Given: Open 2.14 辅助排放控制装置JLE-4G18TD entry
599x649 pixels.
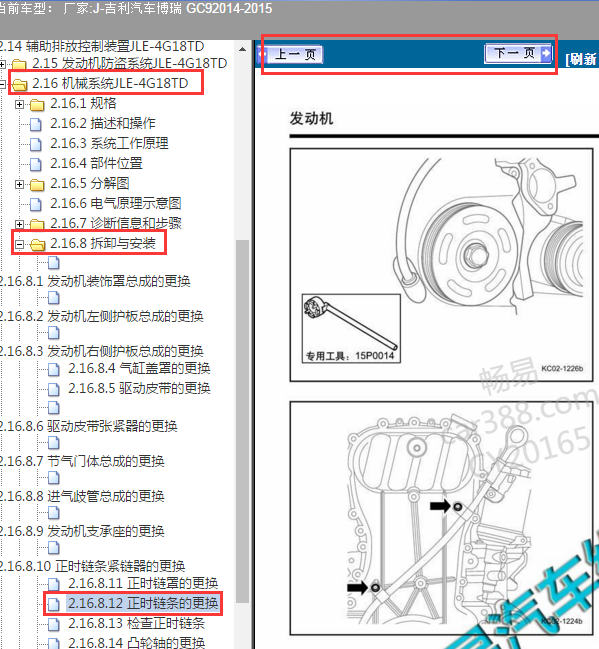Looking at the screenshot, I should pos(102,46).
